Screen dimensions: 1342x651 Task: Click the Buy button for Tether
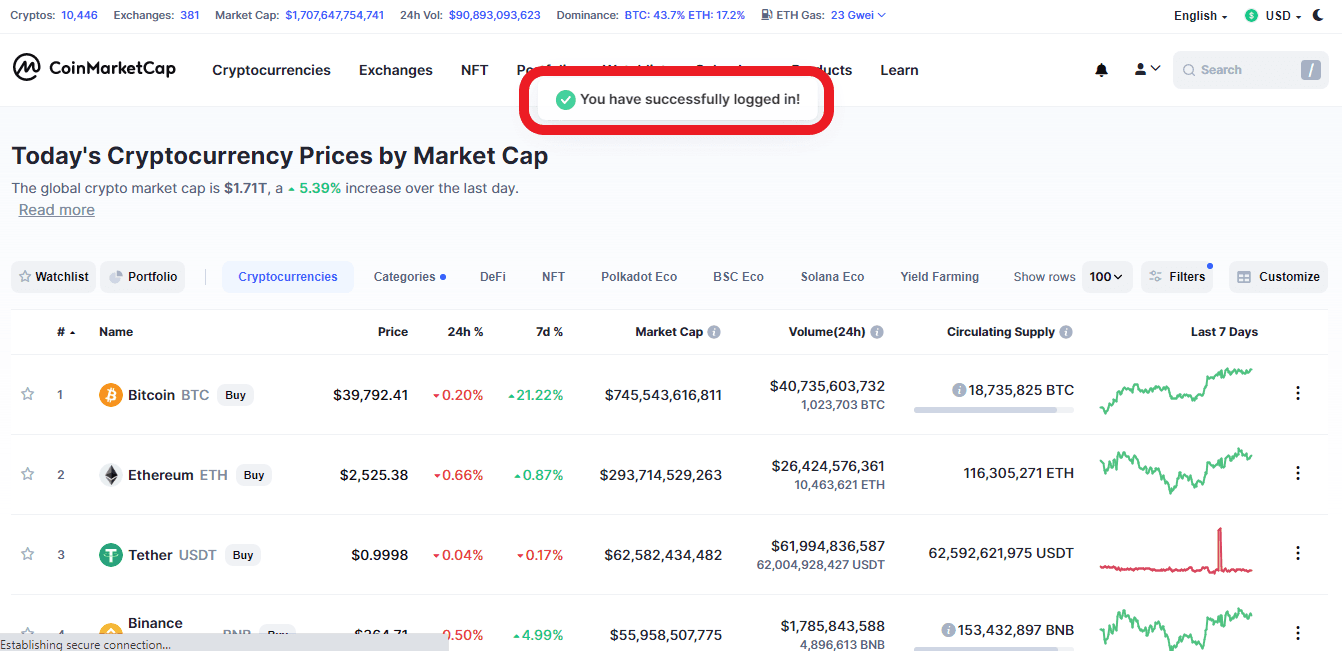click(242, 555)
